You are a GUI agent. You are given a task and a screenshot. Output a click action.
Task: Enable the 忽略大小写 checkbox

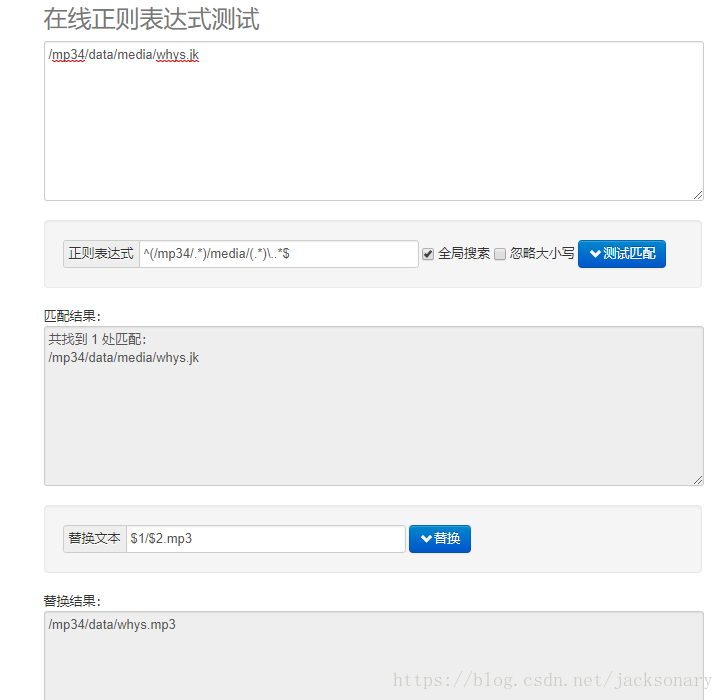click(x=500, y=254)
